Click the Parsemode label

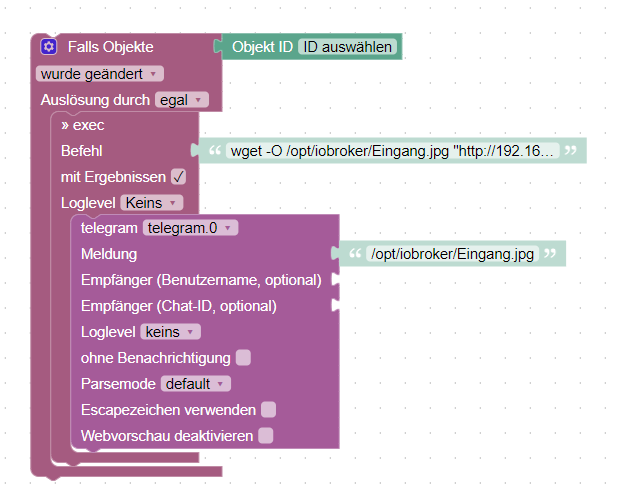[118, 384]
